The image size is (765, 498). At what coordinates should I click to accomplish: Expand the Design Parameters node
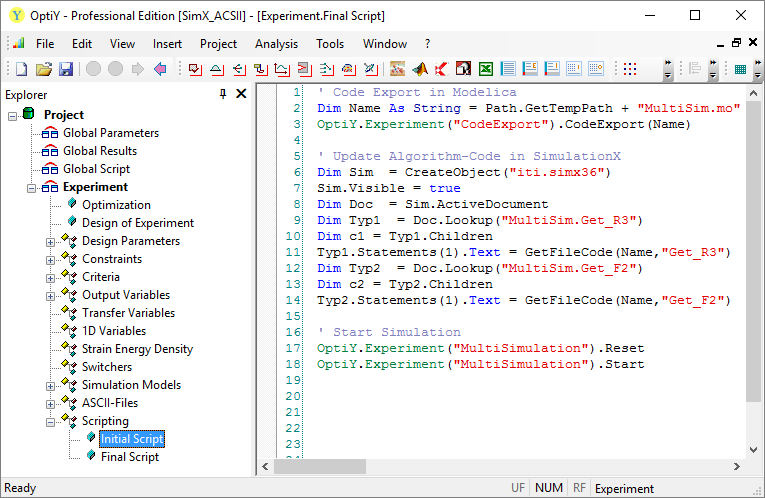tap(50, 242)
